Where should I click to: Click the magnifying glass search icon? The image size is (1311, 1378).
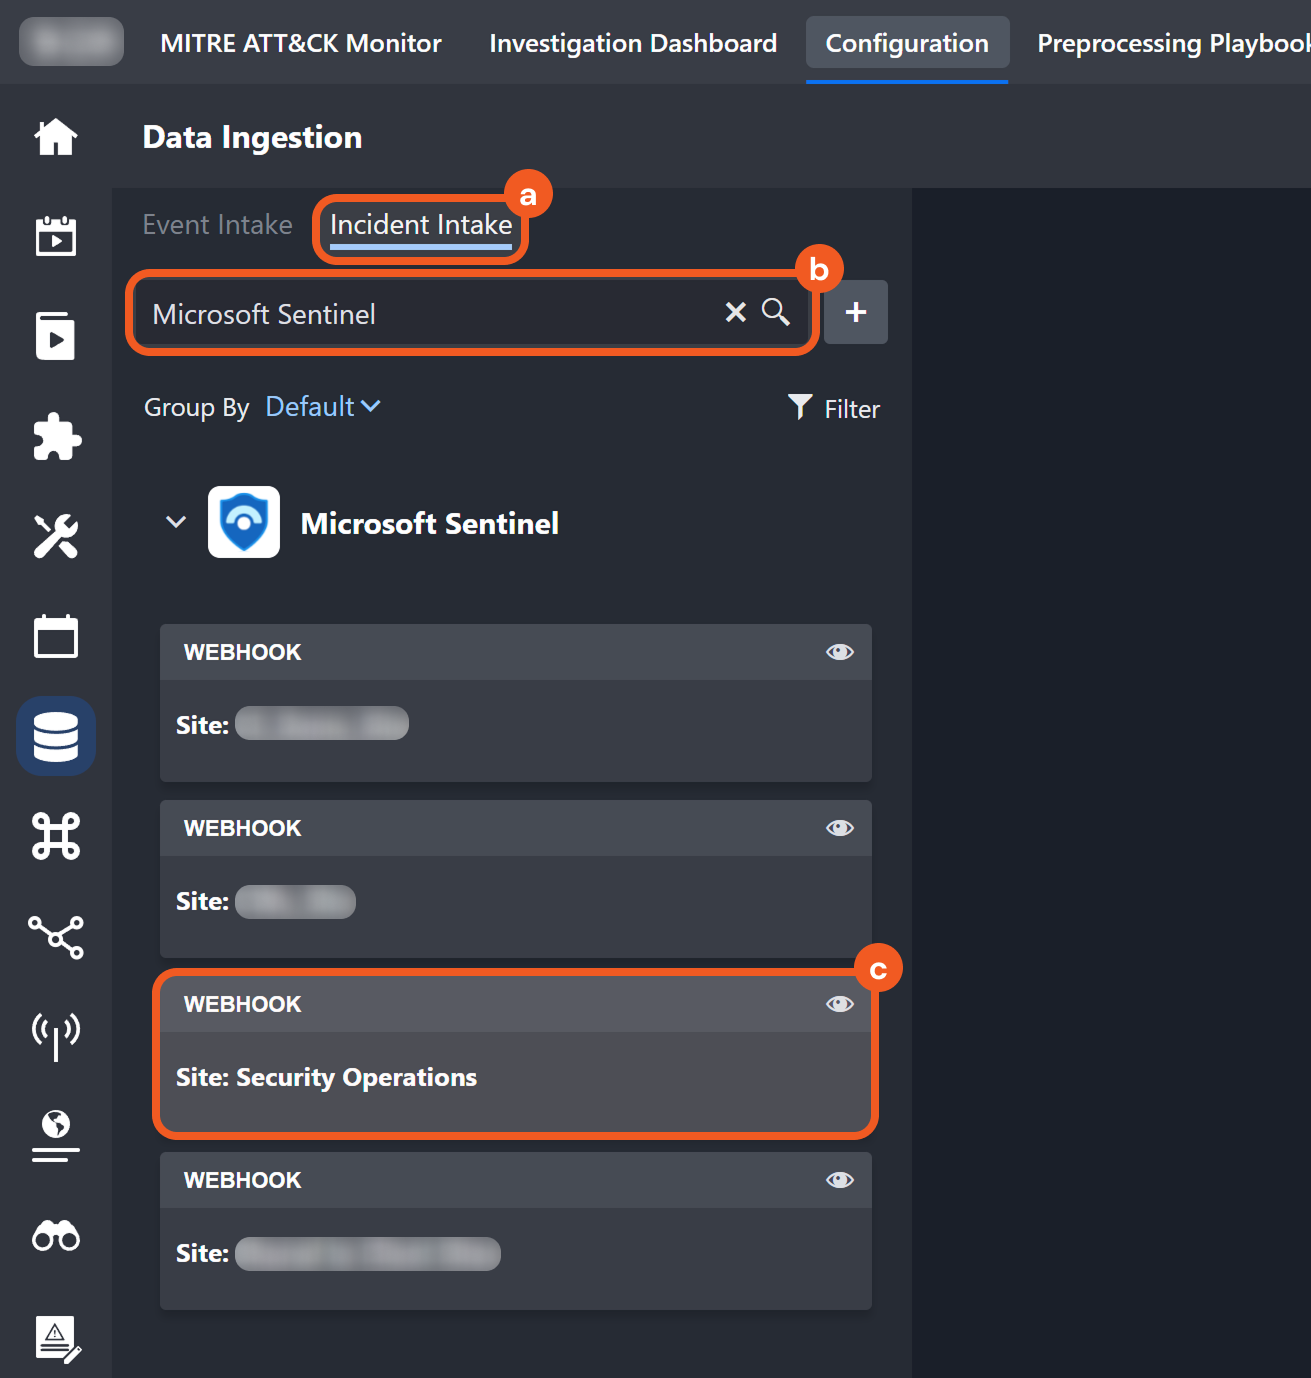[x=776, y=312]
